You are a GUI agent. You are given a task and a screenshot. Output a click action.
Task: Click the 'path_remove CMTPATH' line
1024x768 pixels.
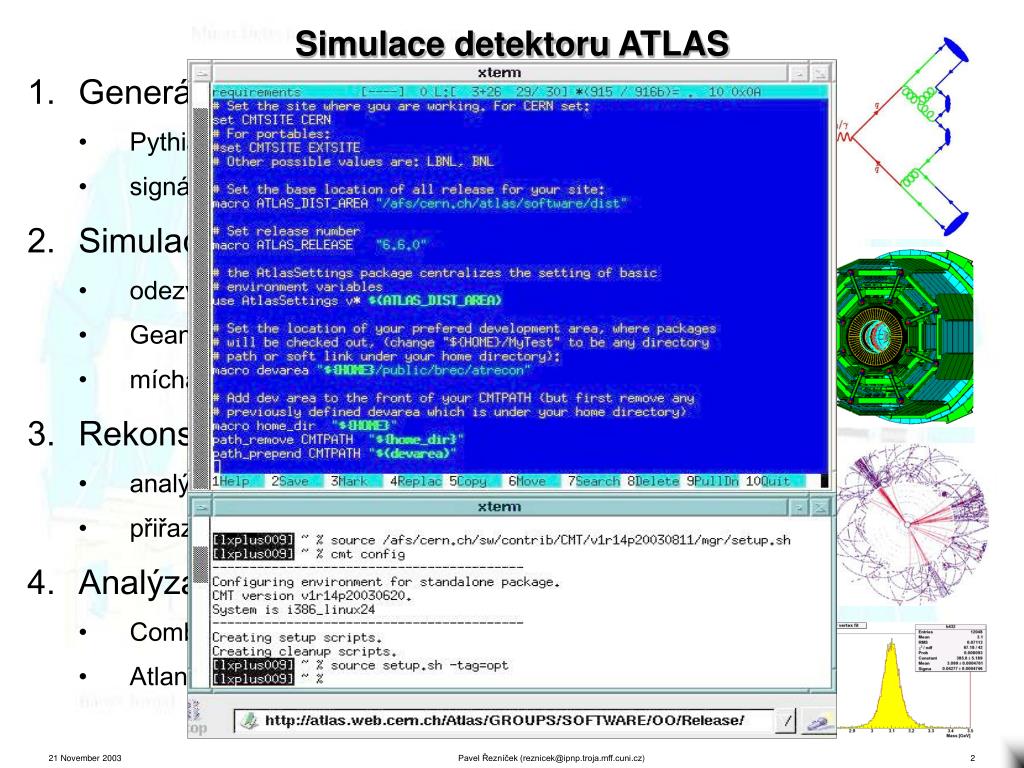tap(338, 440)
